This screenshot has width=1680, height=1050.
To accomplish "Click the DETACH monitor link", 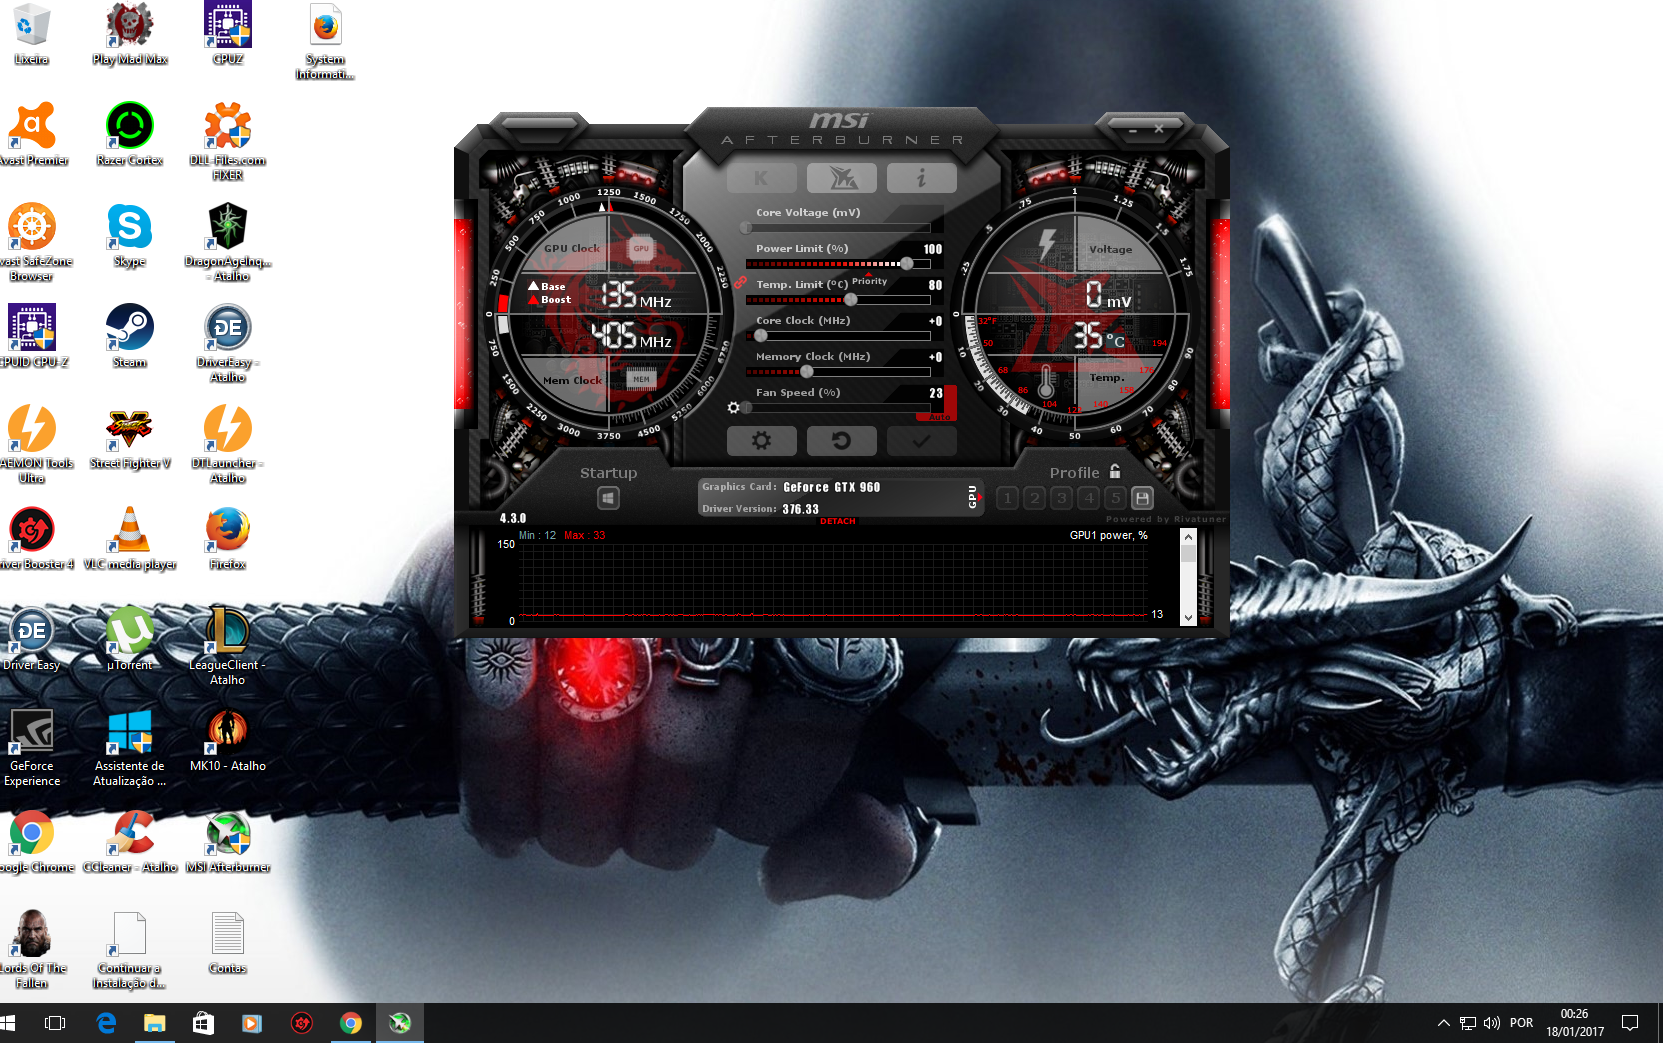I will 838,521.
